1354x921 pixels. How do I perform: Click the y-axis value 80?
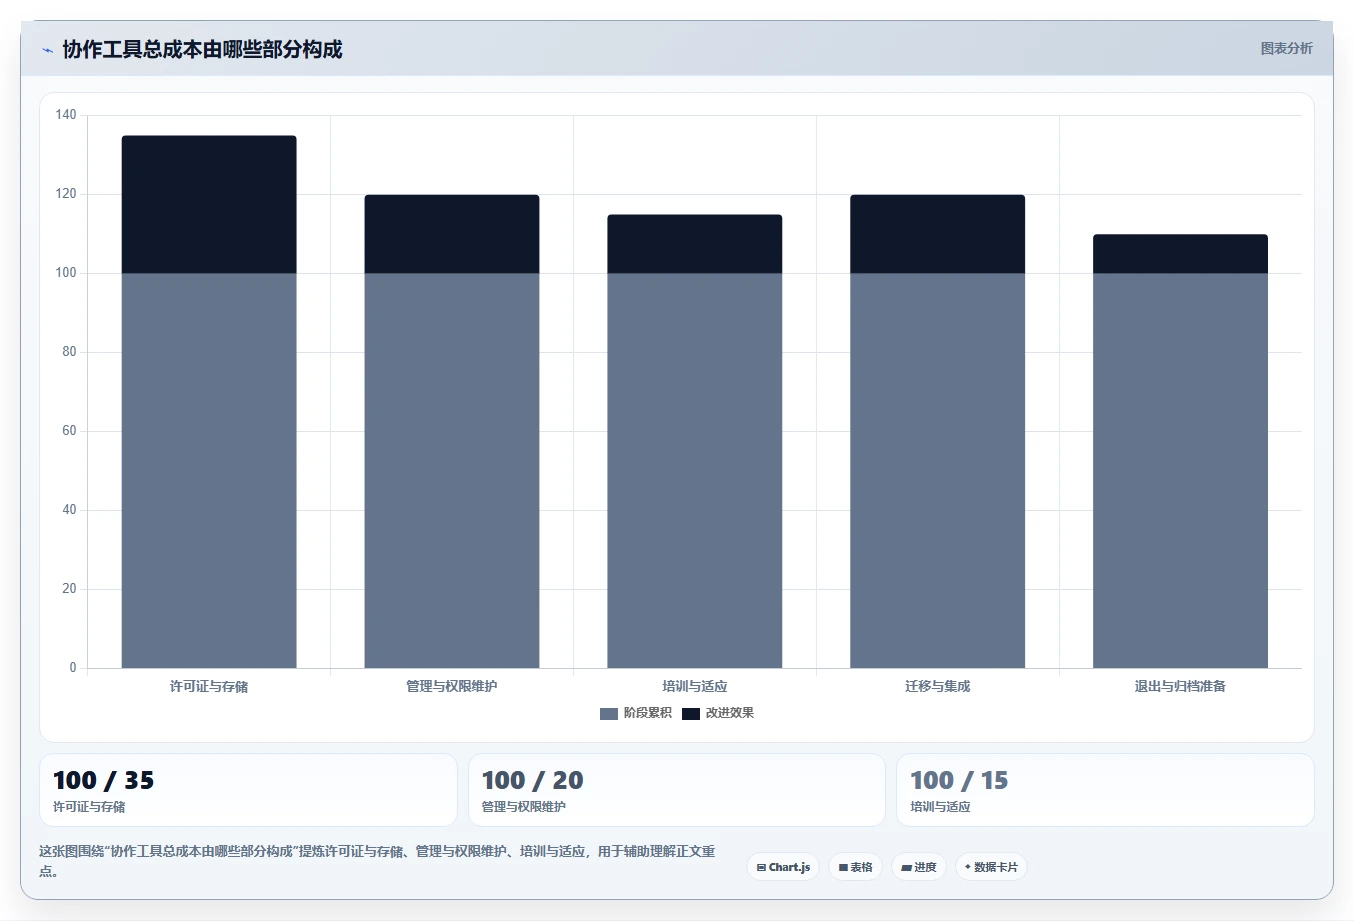(x=69, y=352)
